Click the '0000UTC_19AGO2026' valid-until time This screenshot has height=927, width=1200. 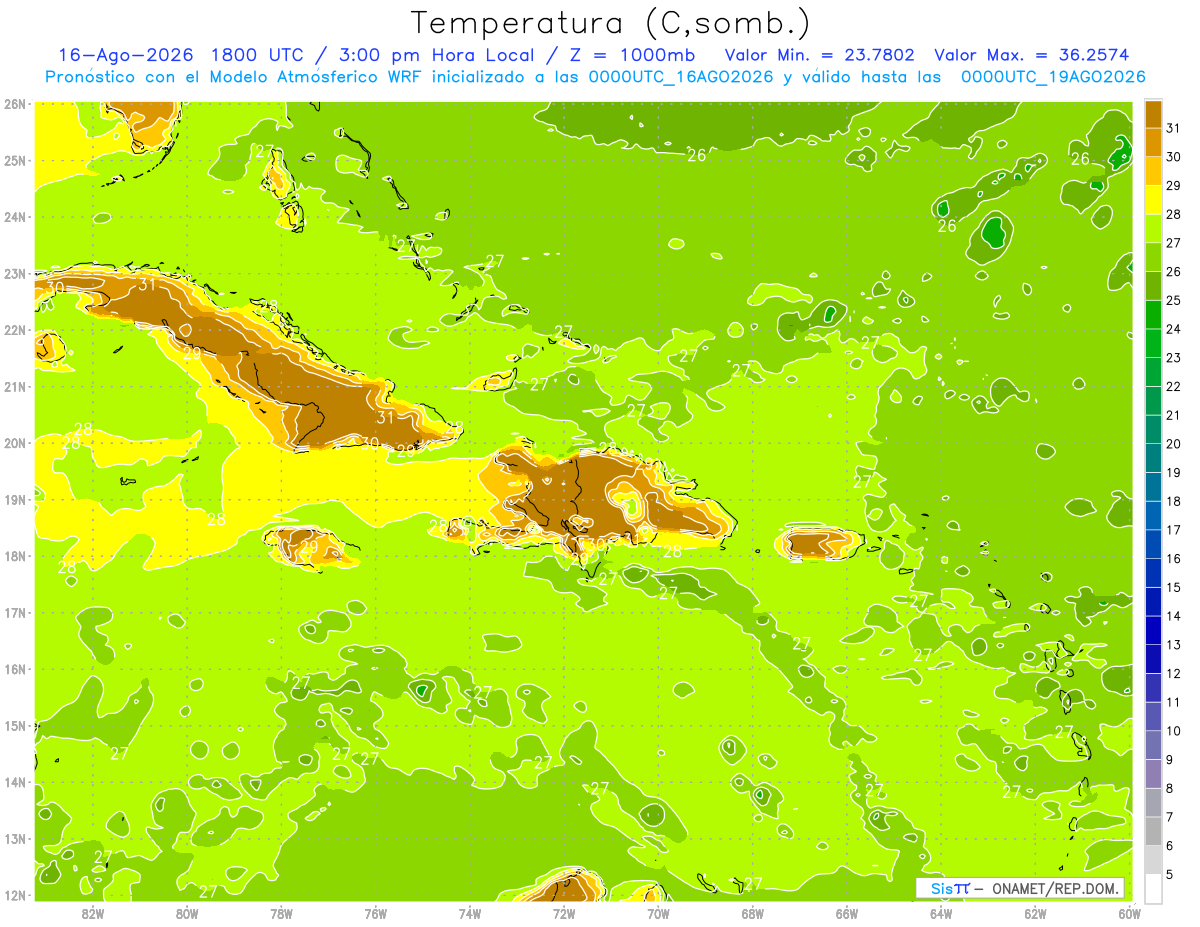[x=1053, y=77]
